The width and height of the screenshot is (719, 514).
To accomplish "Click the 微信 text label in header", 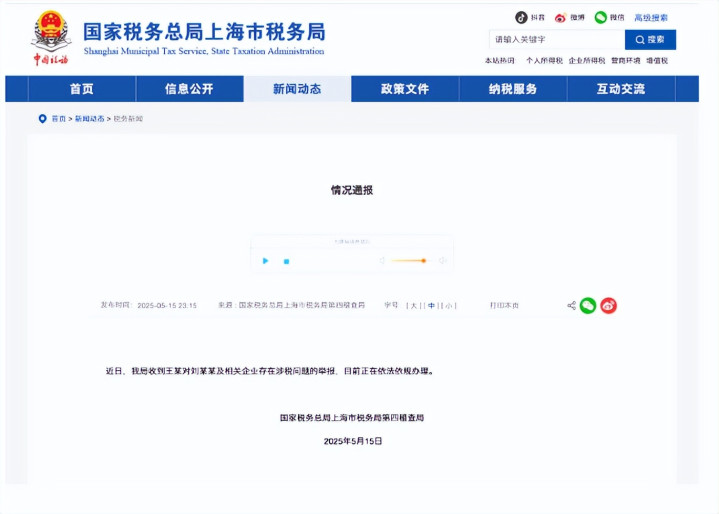I will [617, 18].
